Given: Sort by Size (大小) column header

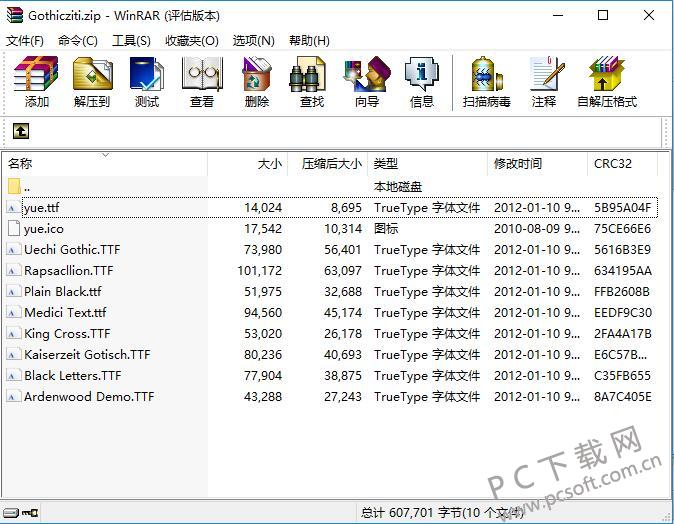Looking at the screenshot, I should pos(248,164).
